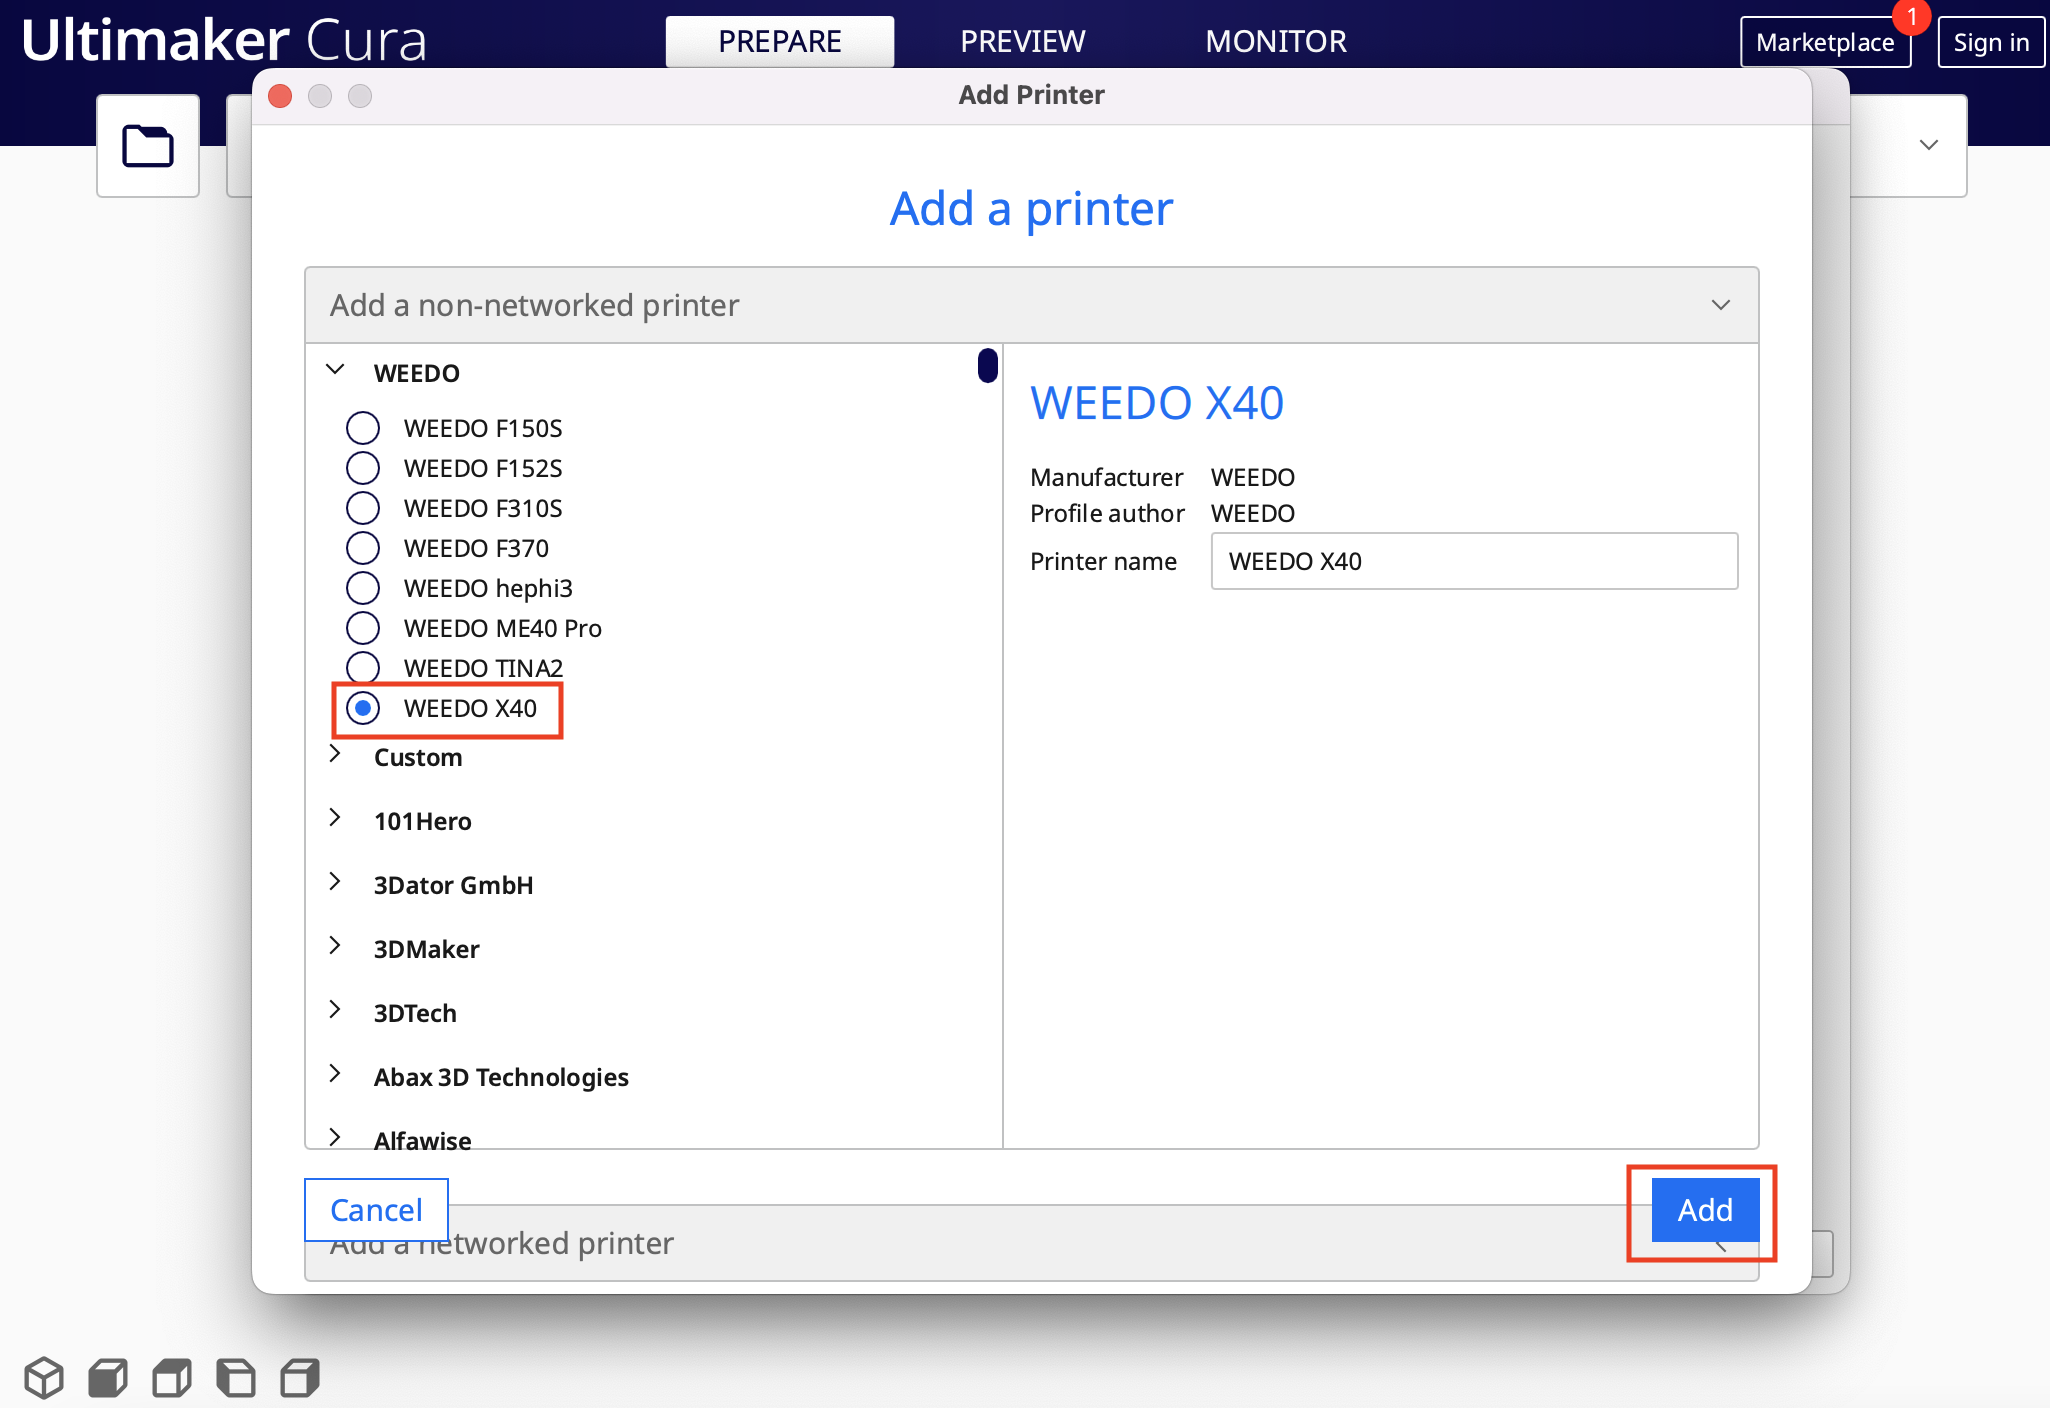Select the left side view cube icon
The height and width of the screenshot is (1408, 2050).
coord(236,1378)
